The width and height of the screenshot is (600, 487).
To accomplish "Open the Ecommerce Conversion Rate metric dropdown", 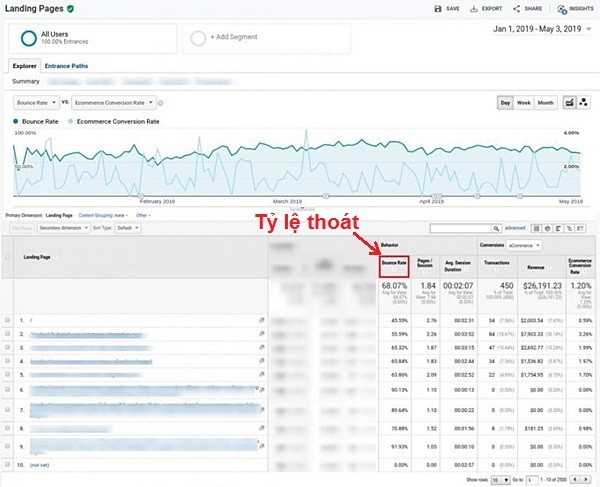I will click(x=114, y=103).
